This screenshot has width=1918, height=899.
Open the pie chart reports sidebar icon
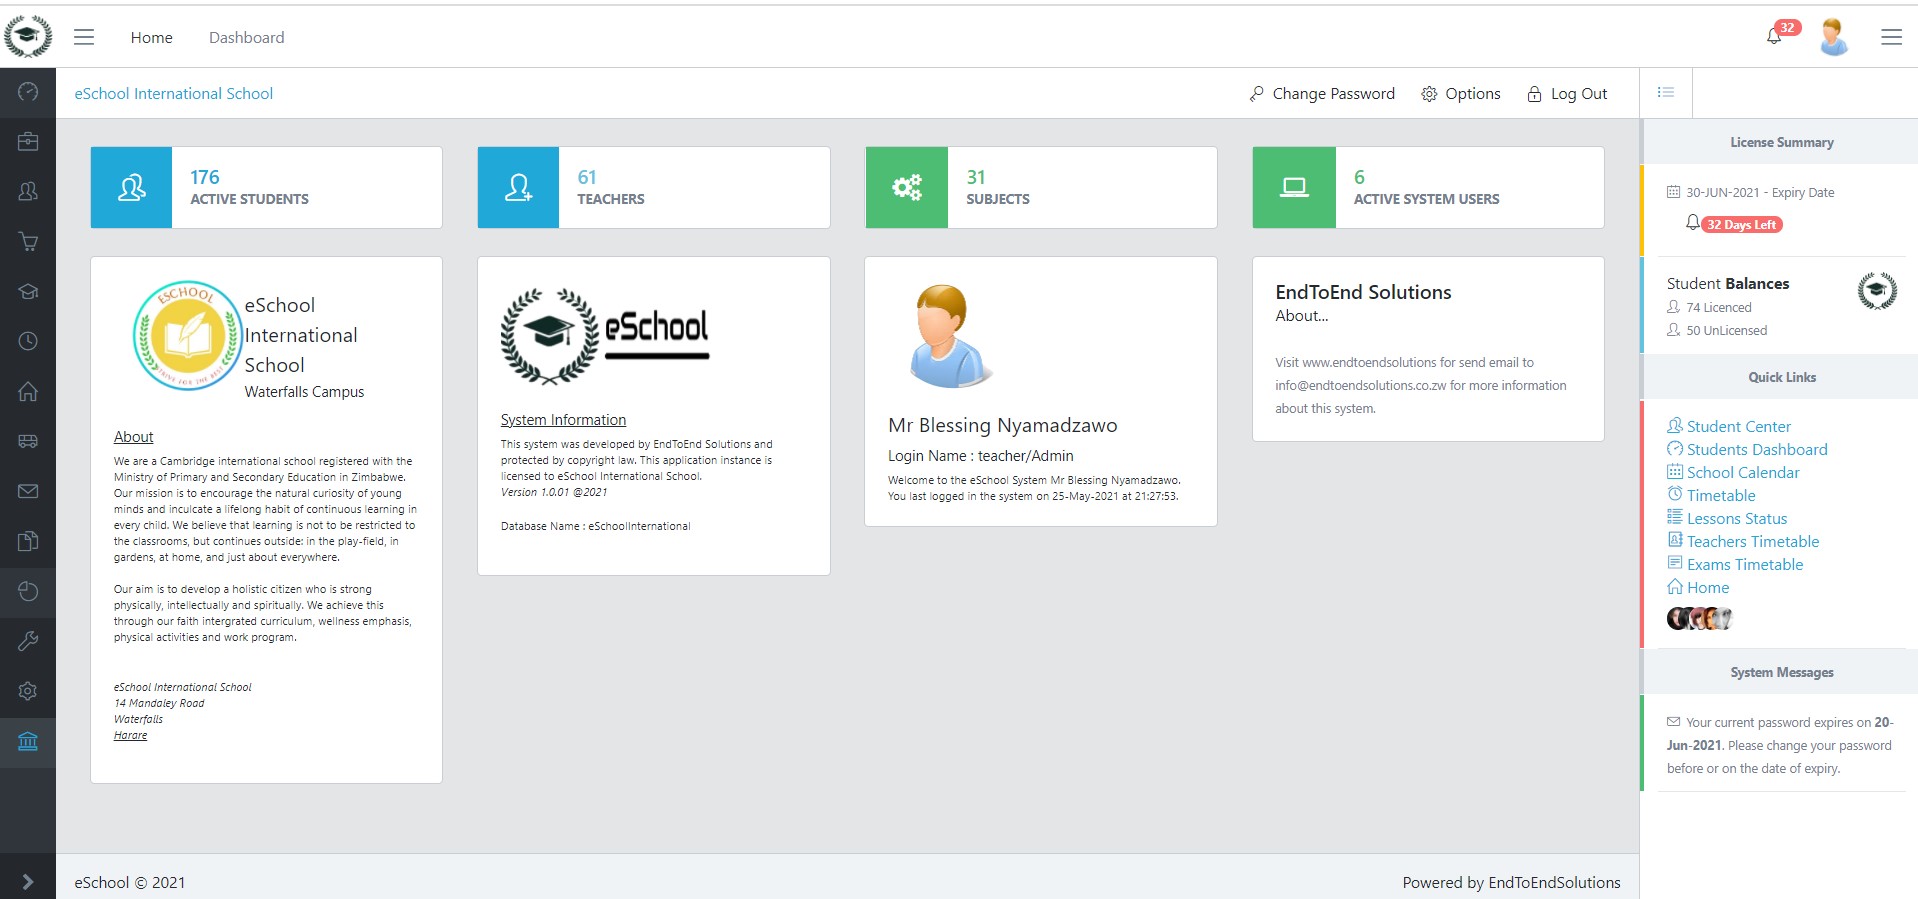(28, 591)
